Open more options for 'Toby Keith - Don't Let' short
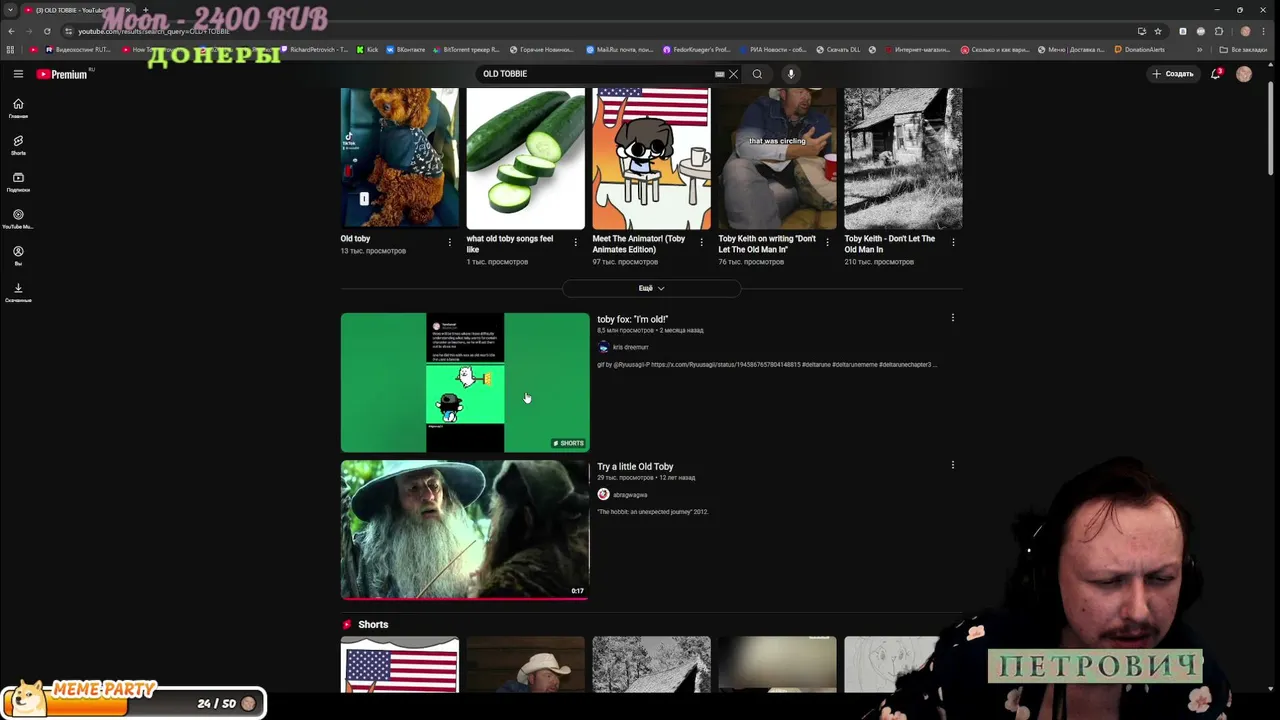Screen dimensions: 1280x720 [953, 242]
